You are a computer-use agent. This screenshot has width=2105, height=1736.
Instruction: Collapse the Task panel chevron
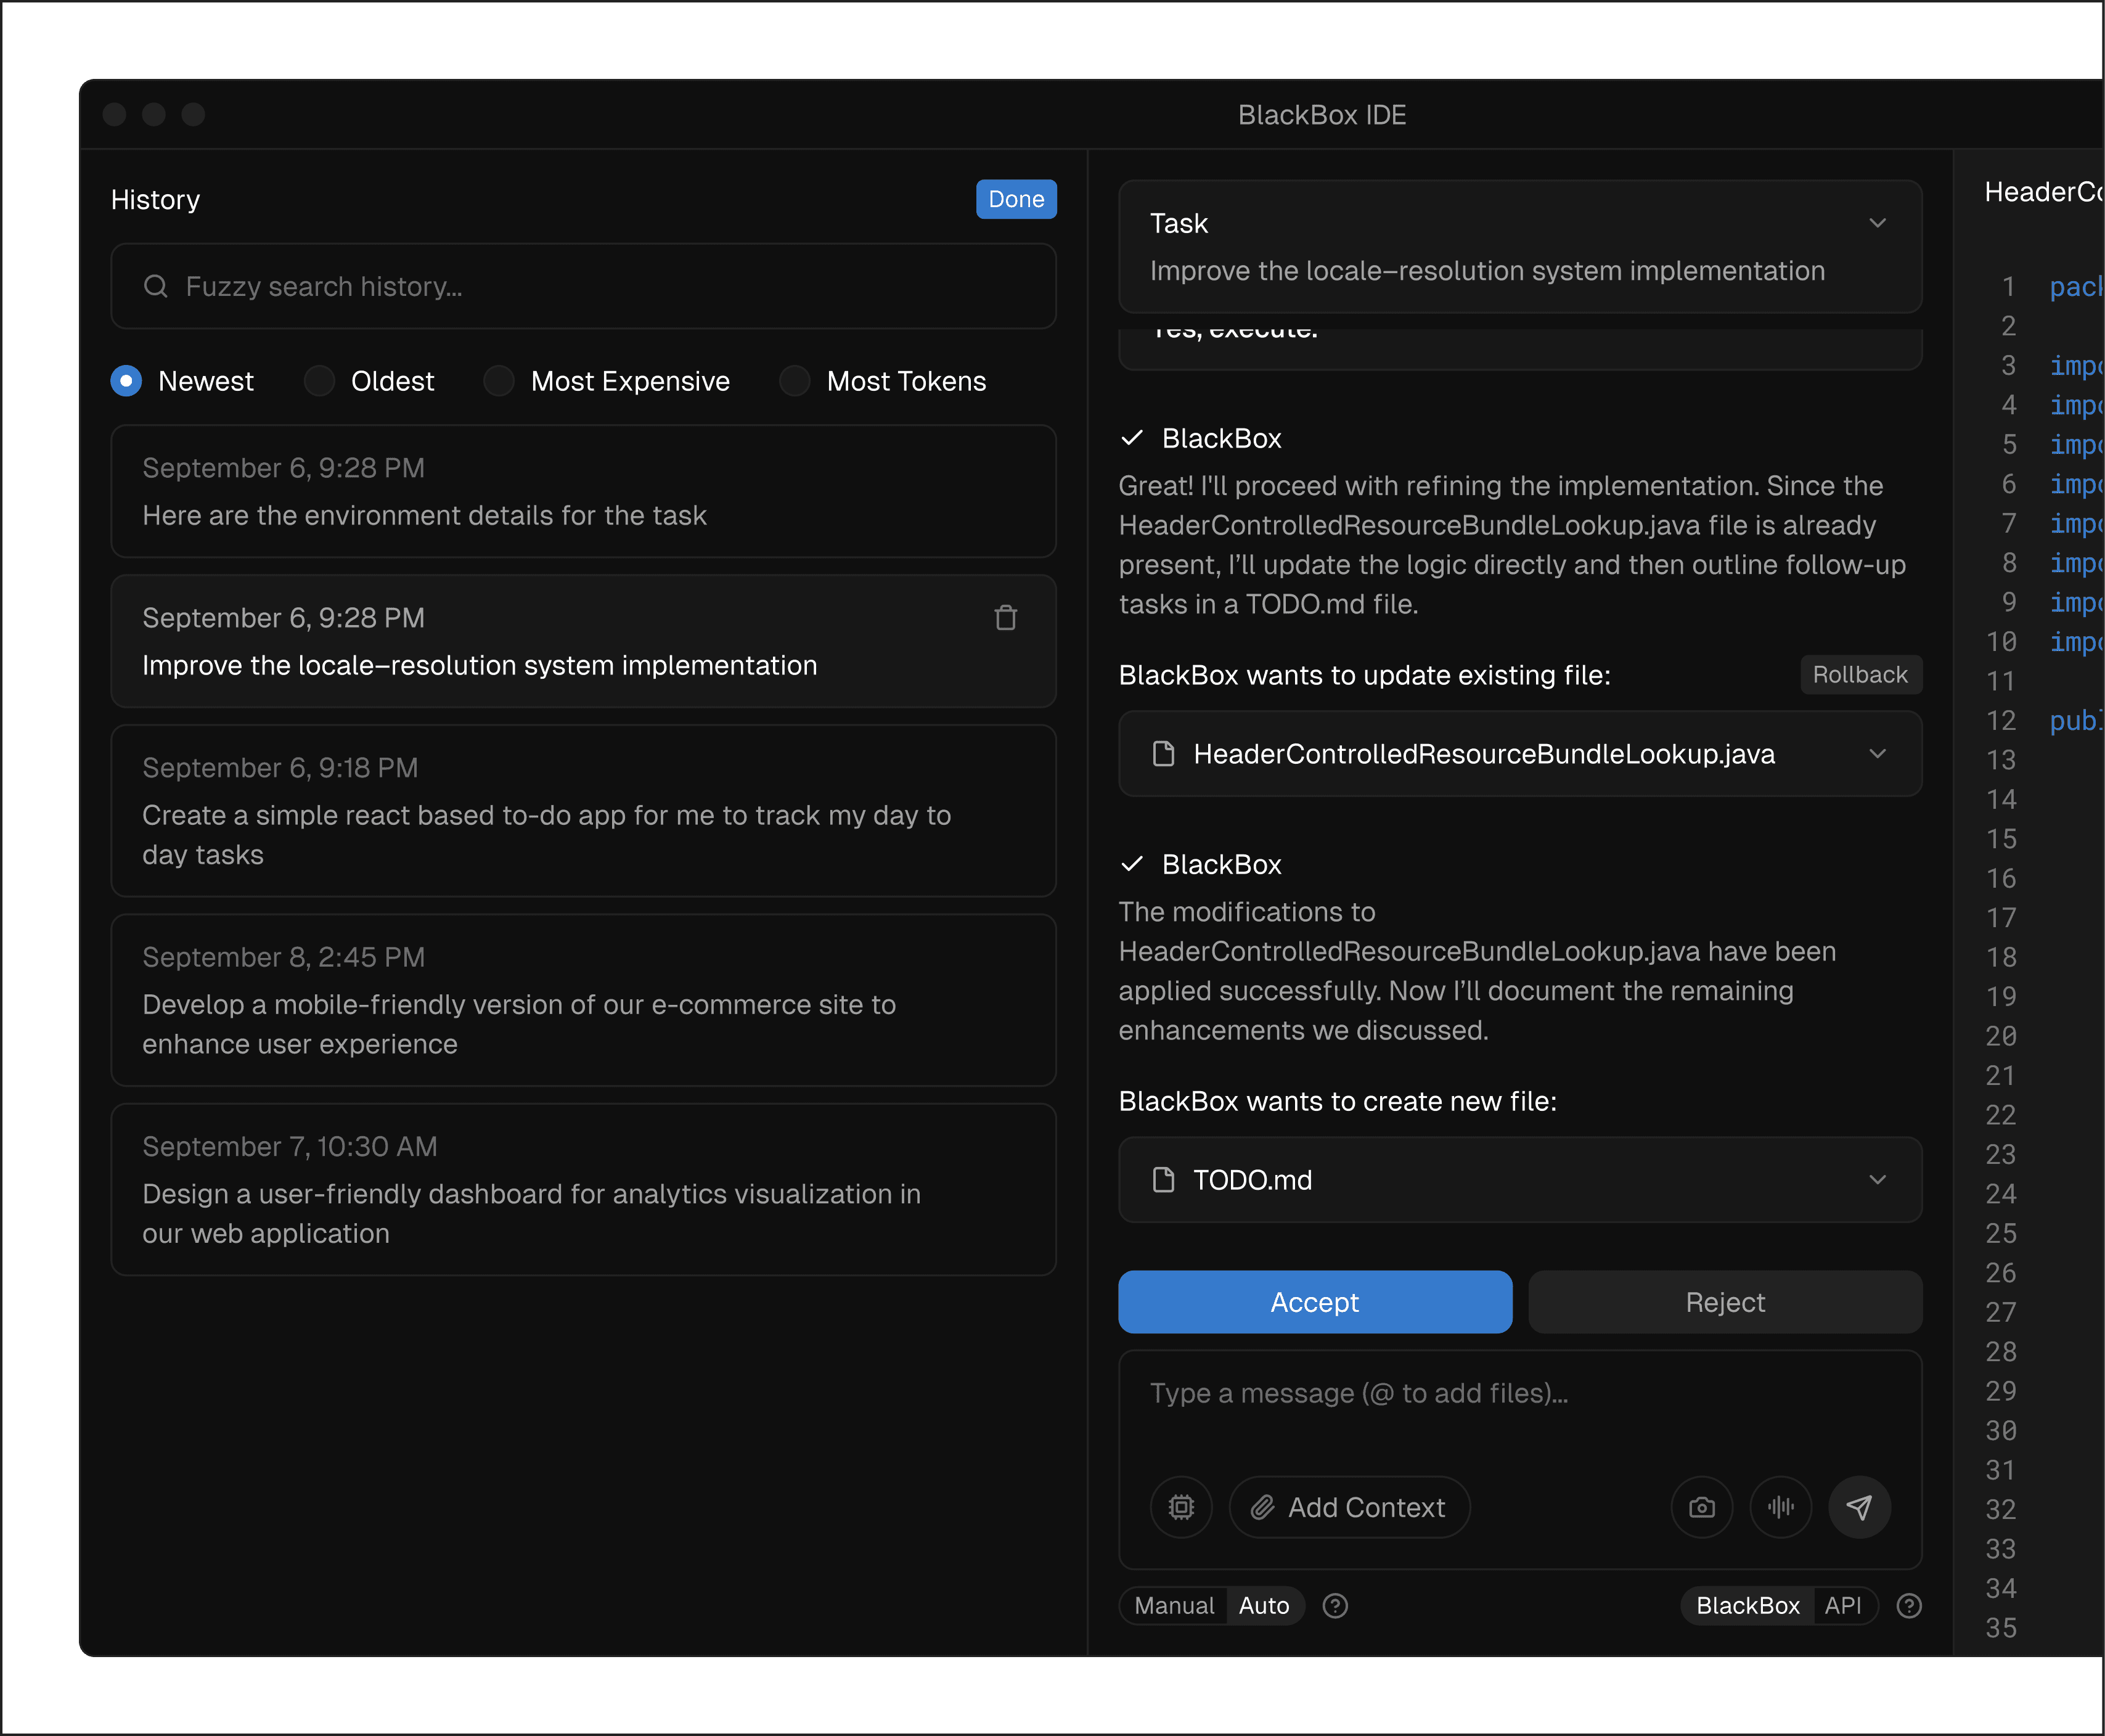tap(1877, 223)
